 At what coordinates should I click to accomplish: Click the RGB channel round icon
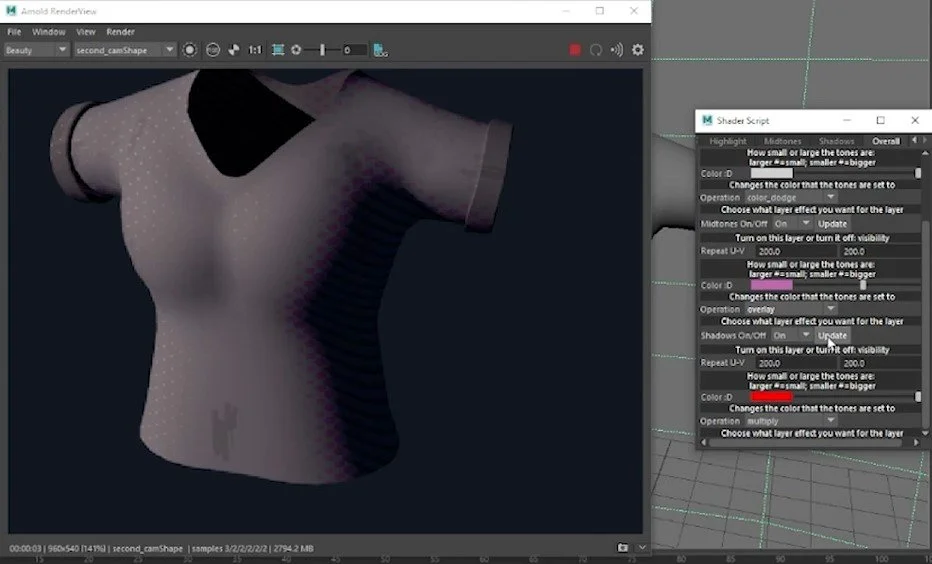(x=213, y=50)
